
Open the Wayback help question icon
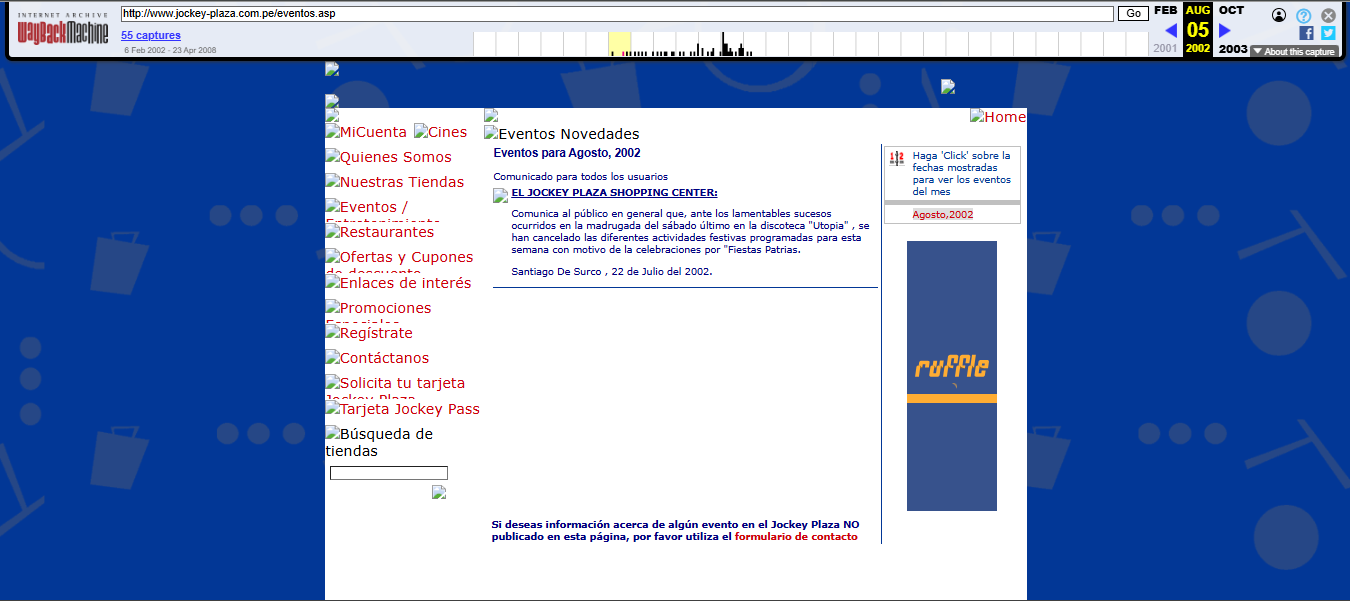pyautogui.click(x=1304, y=15)
